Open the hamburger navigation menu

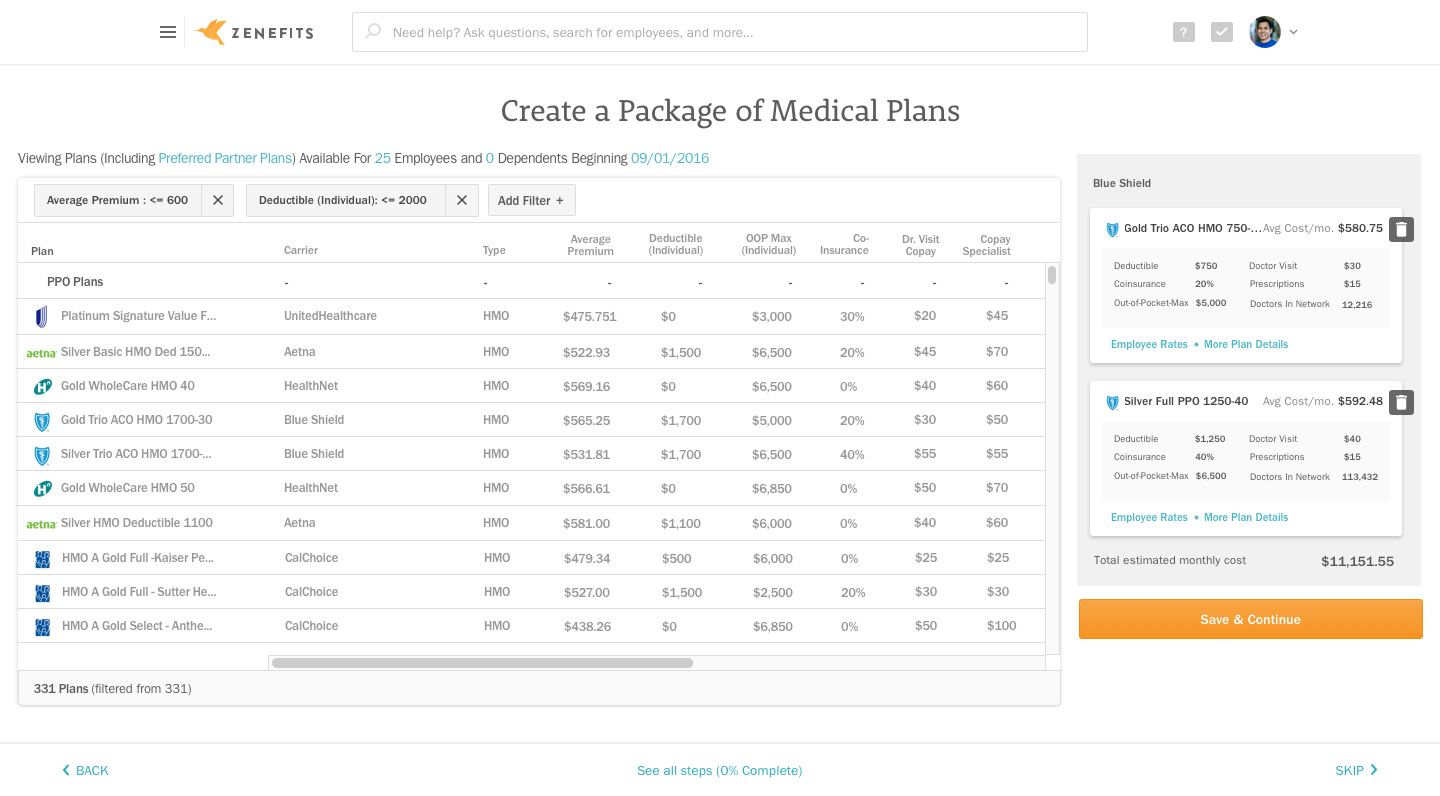click(x=168, y=32)
